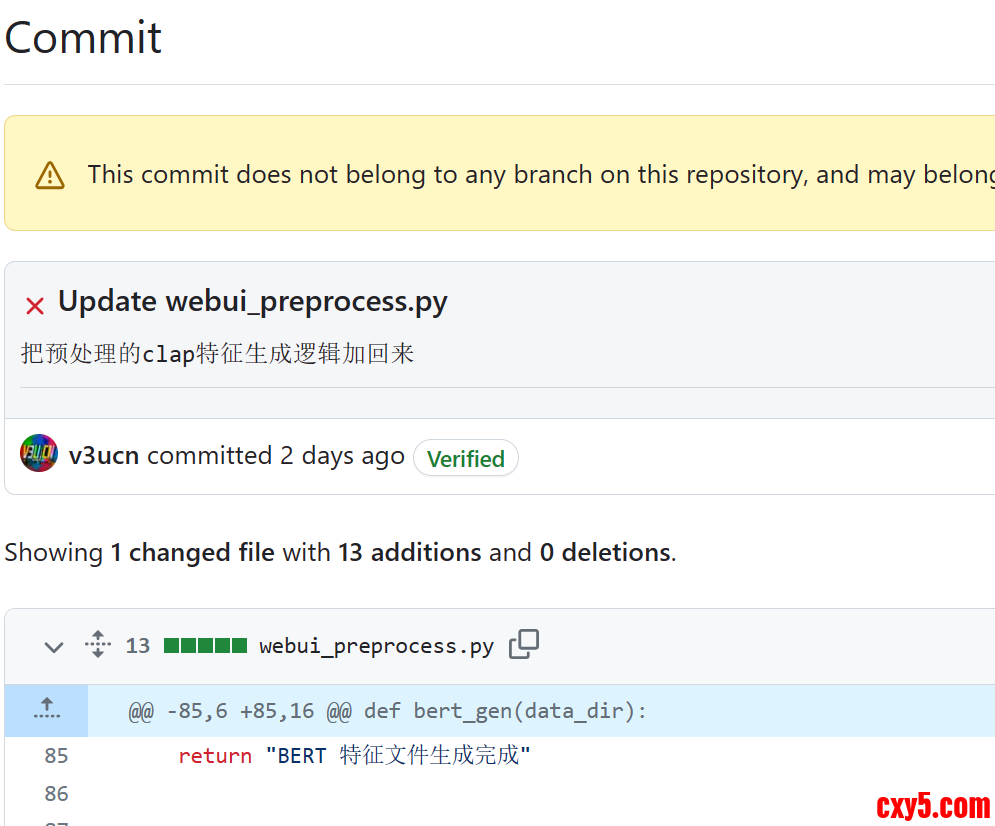Screen dimensions: 995x826
Task: Collapse the webui_preprocess.py diff with the chevron
Action: pos(54,647)
